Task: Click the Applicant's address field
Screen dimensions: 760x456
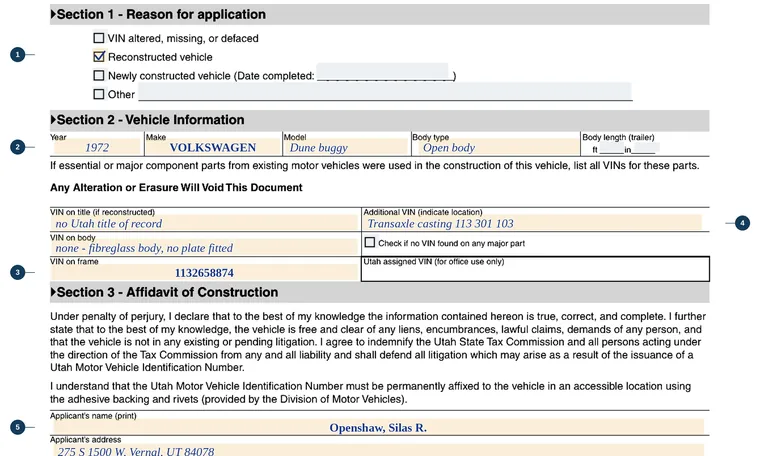Action: (x=378, y=450)
